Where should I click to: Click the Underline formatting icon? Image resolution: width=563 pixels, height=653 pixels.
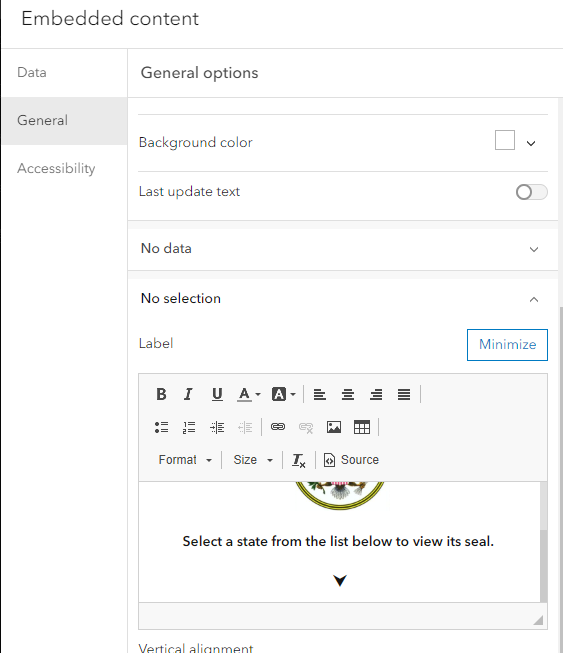[217, 394]
